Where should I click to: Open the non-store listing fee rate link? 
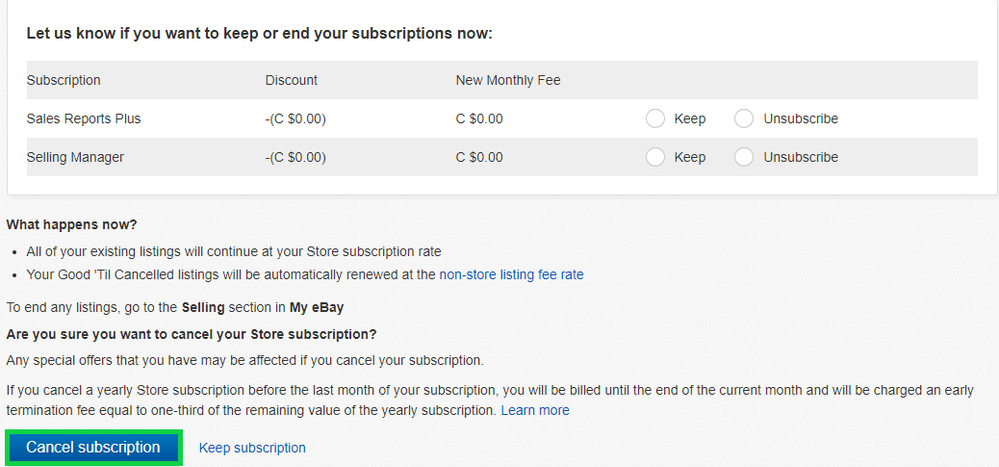click(511, 274)
